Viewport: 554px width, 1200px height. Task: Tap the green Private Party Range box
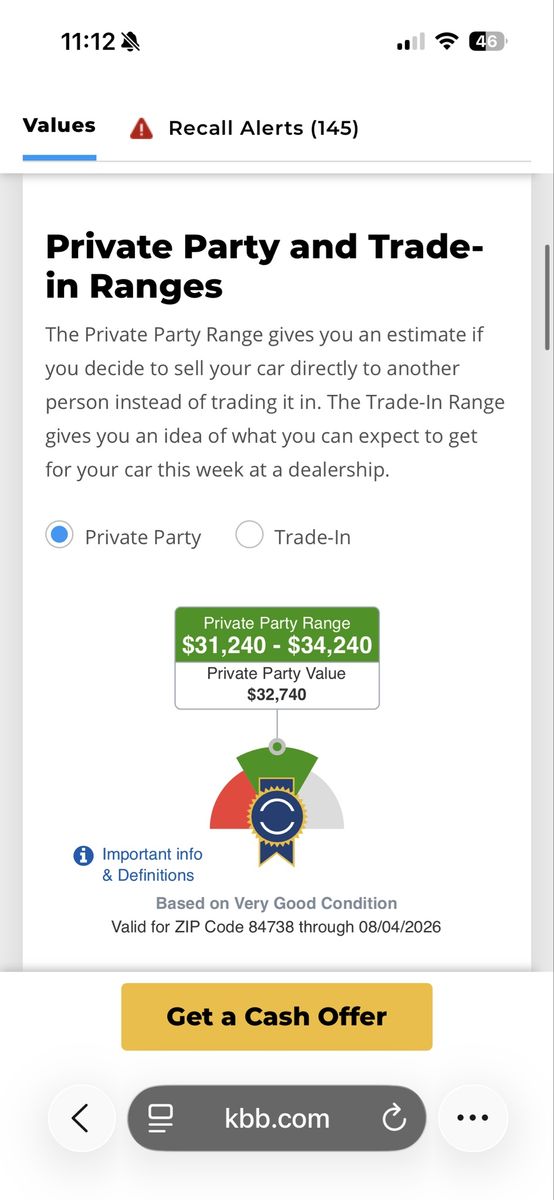tap(277, 635)
